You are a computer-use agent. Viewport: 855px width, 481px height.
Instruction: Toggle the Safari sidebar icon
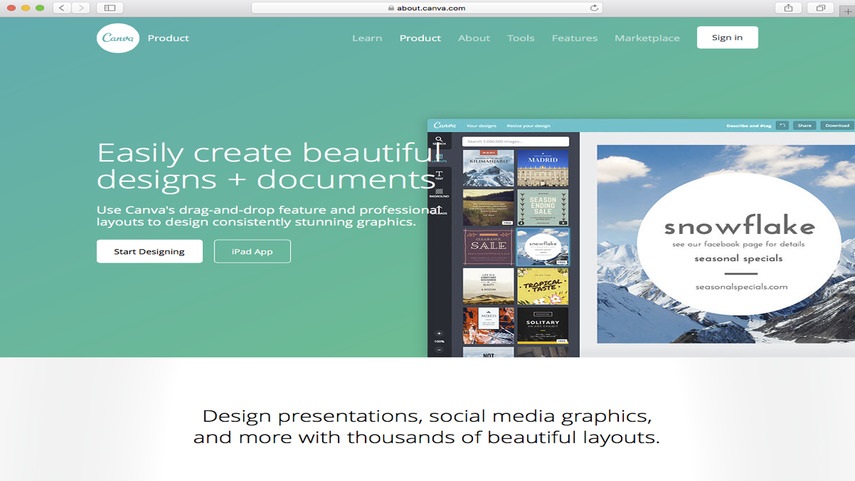(x=110, y=8)
